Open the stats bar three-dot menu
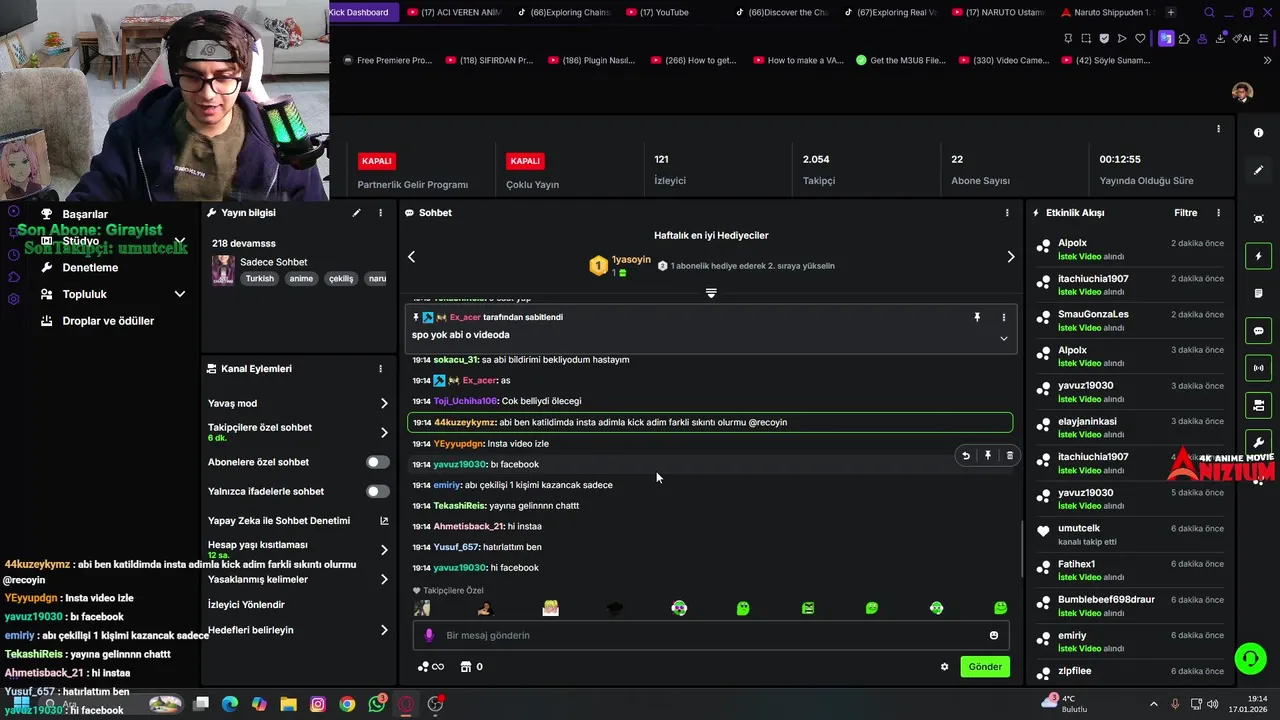 click(1218, 129)
